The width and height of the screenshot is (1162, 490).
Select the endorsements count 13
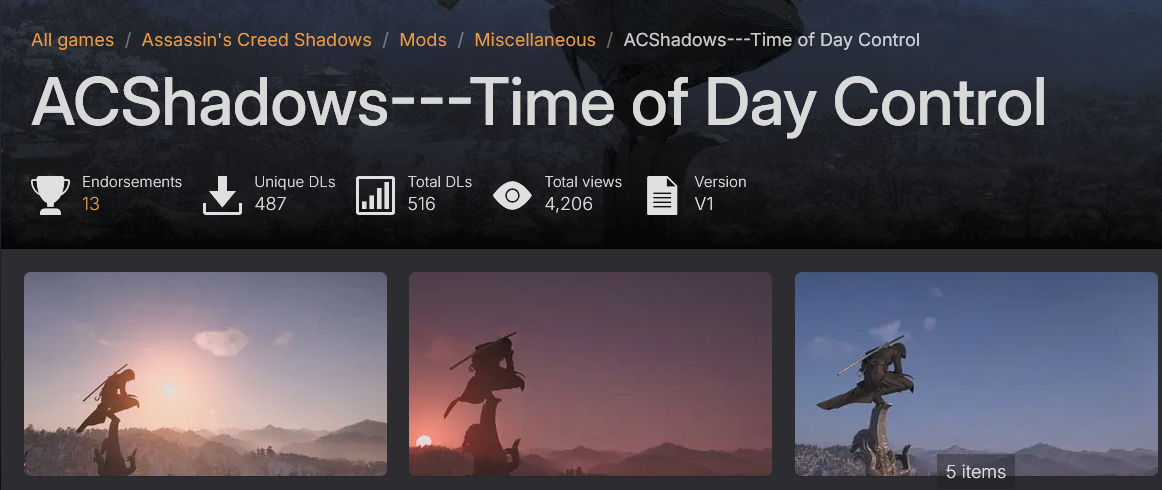coord(90,204)
